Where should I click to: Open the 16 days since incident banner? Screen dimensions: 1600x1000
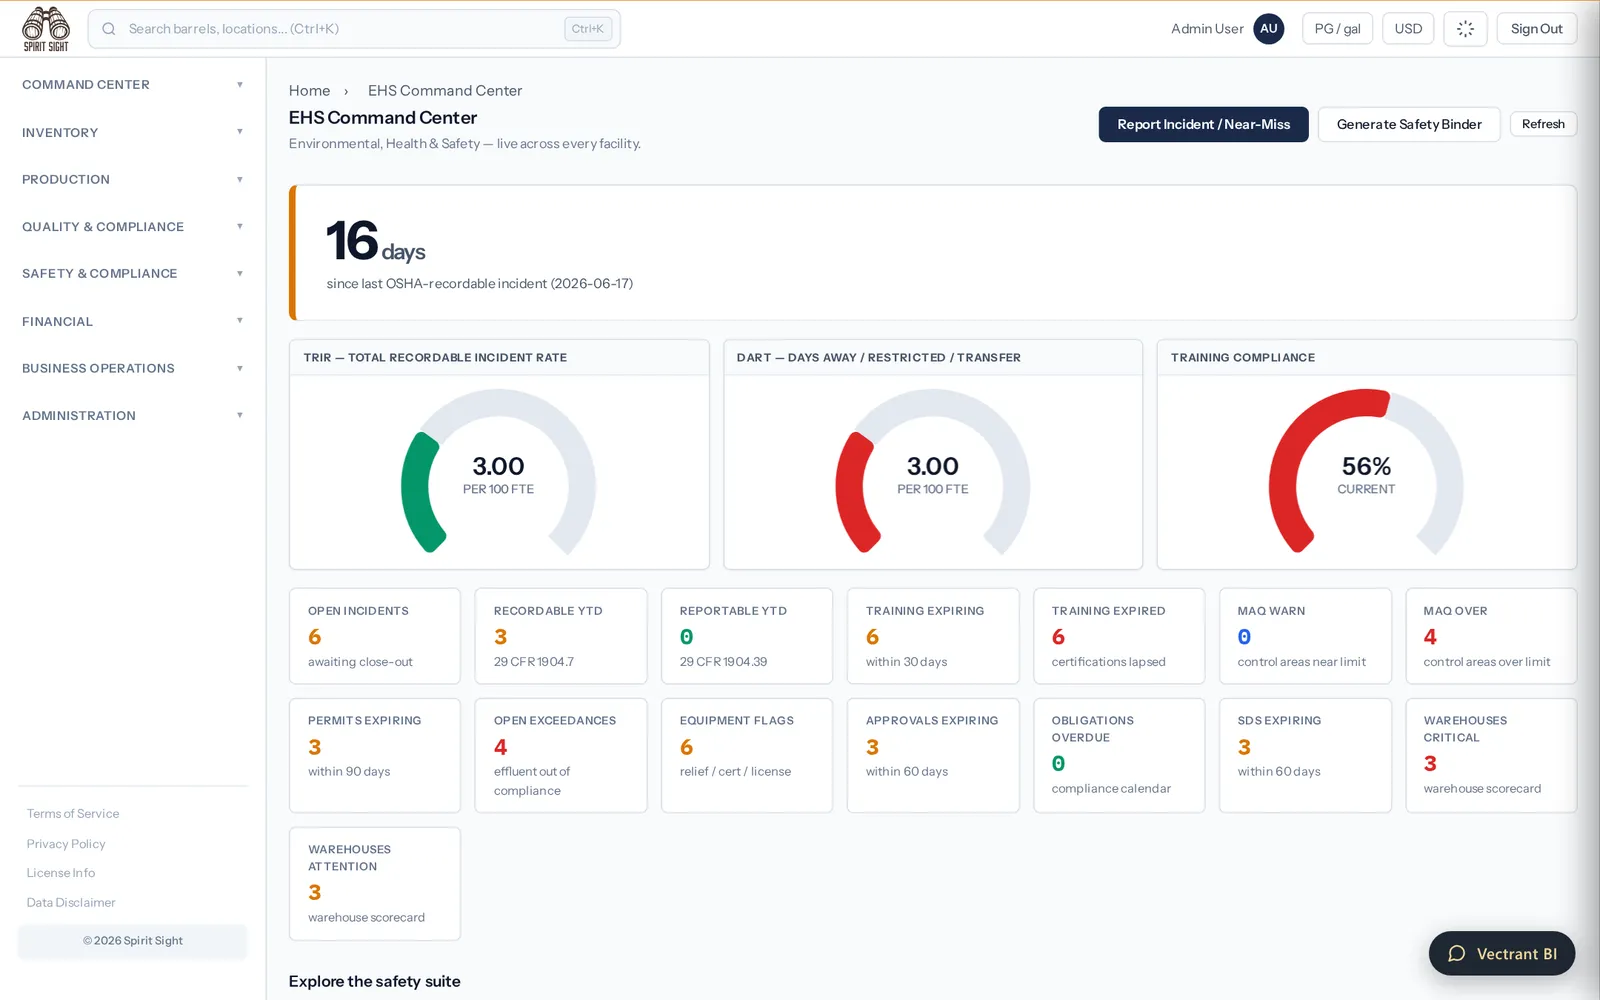click(x=932, y=253)
